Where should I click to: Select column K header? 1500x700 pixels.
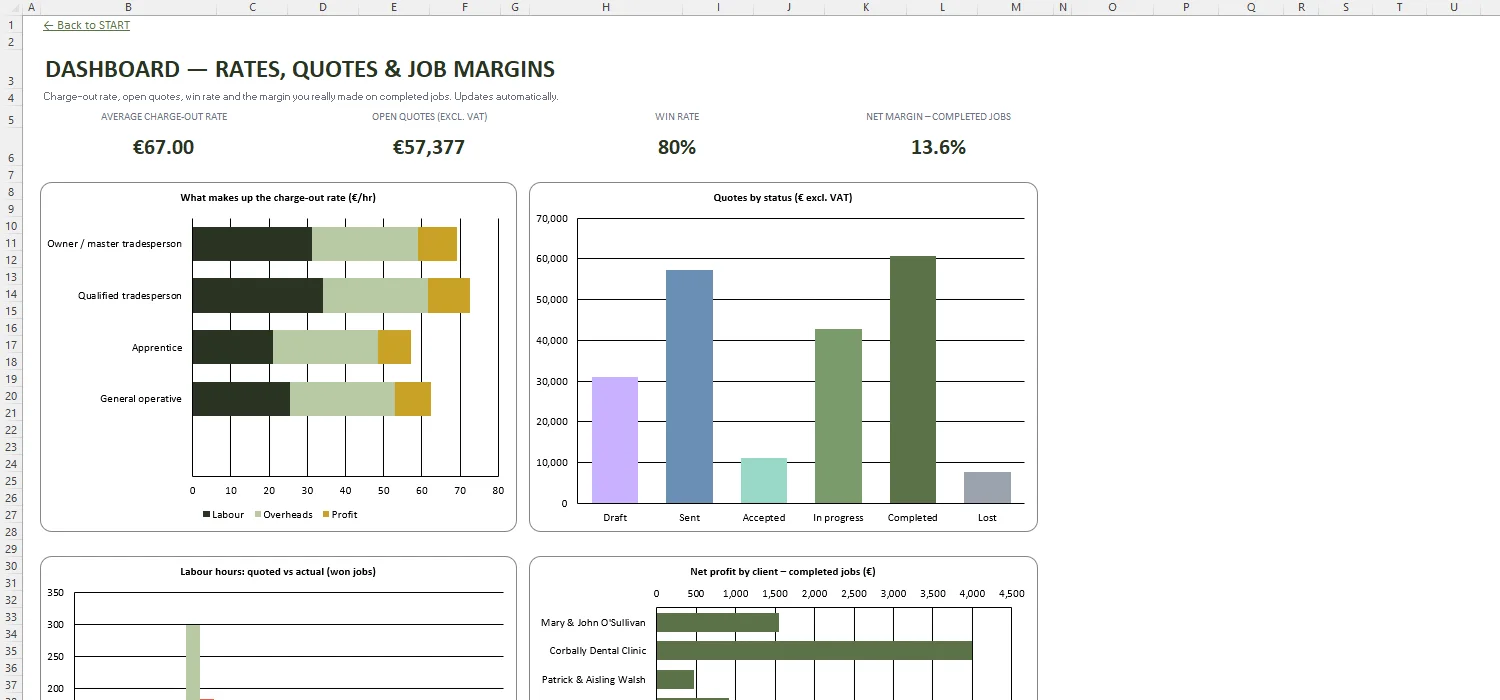pyautogui.click(x=866, y=7)
